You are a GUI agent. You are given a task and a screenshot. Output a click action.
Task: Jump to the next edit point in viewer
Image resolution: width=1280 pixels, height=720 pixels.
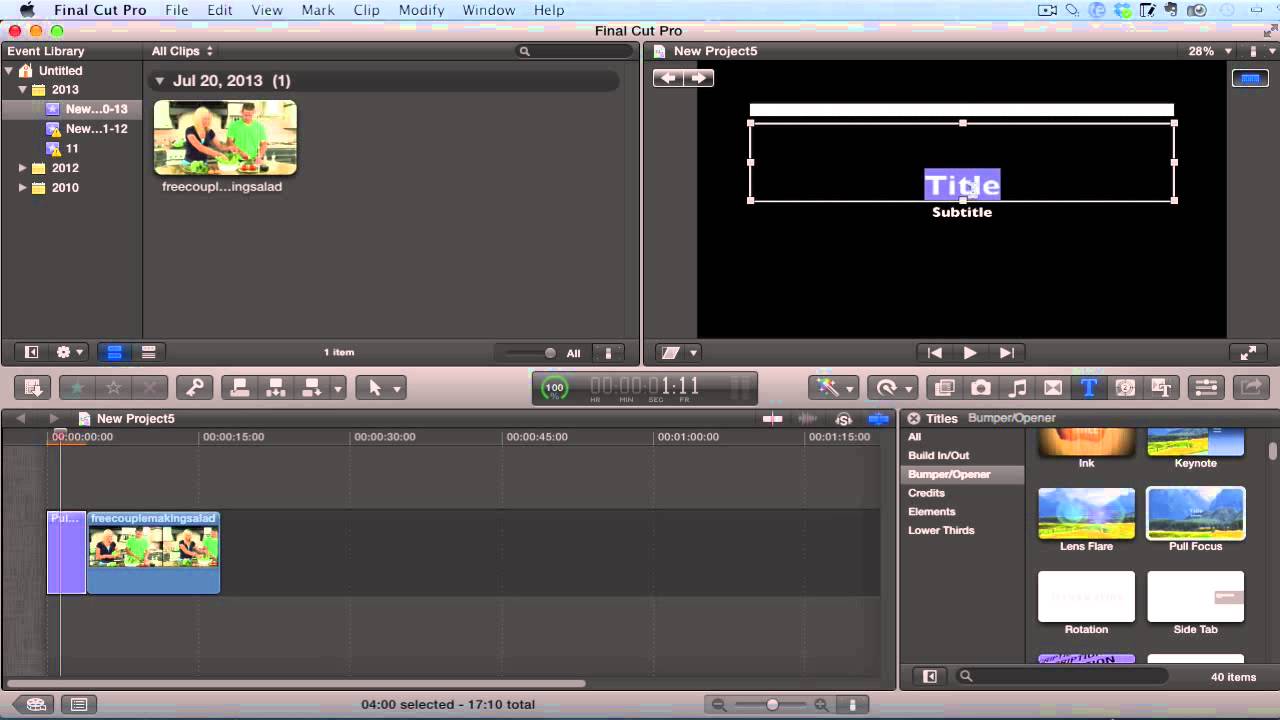click(x=1007, y=352)
